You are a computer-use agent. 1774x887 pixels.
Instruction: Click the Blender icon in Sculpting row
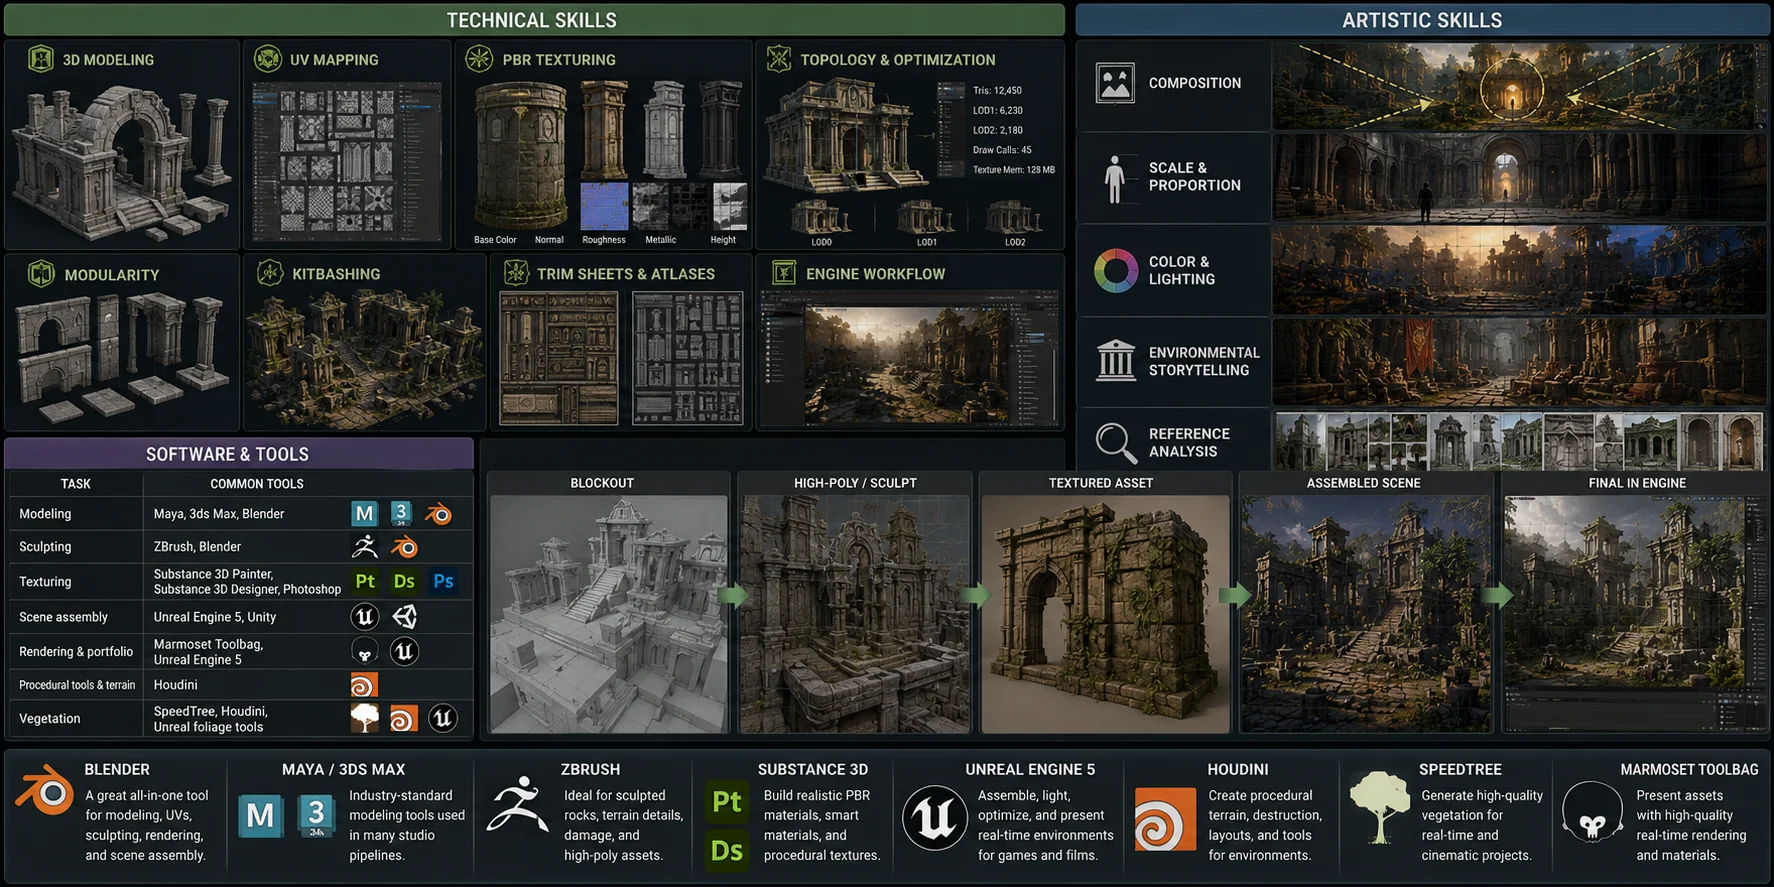click(x=404, y=547)
